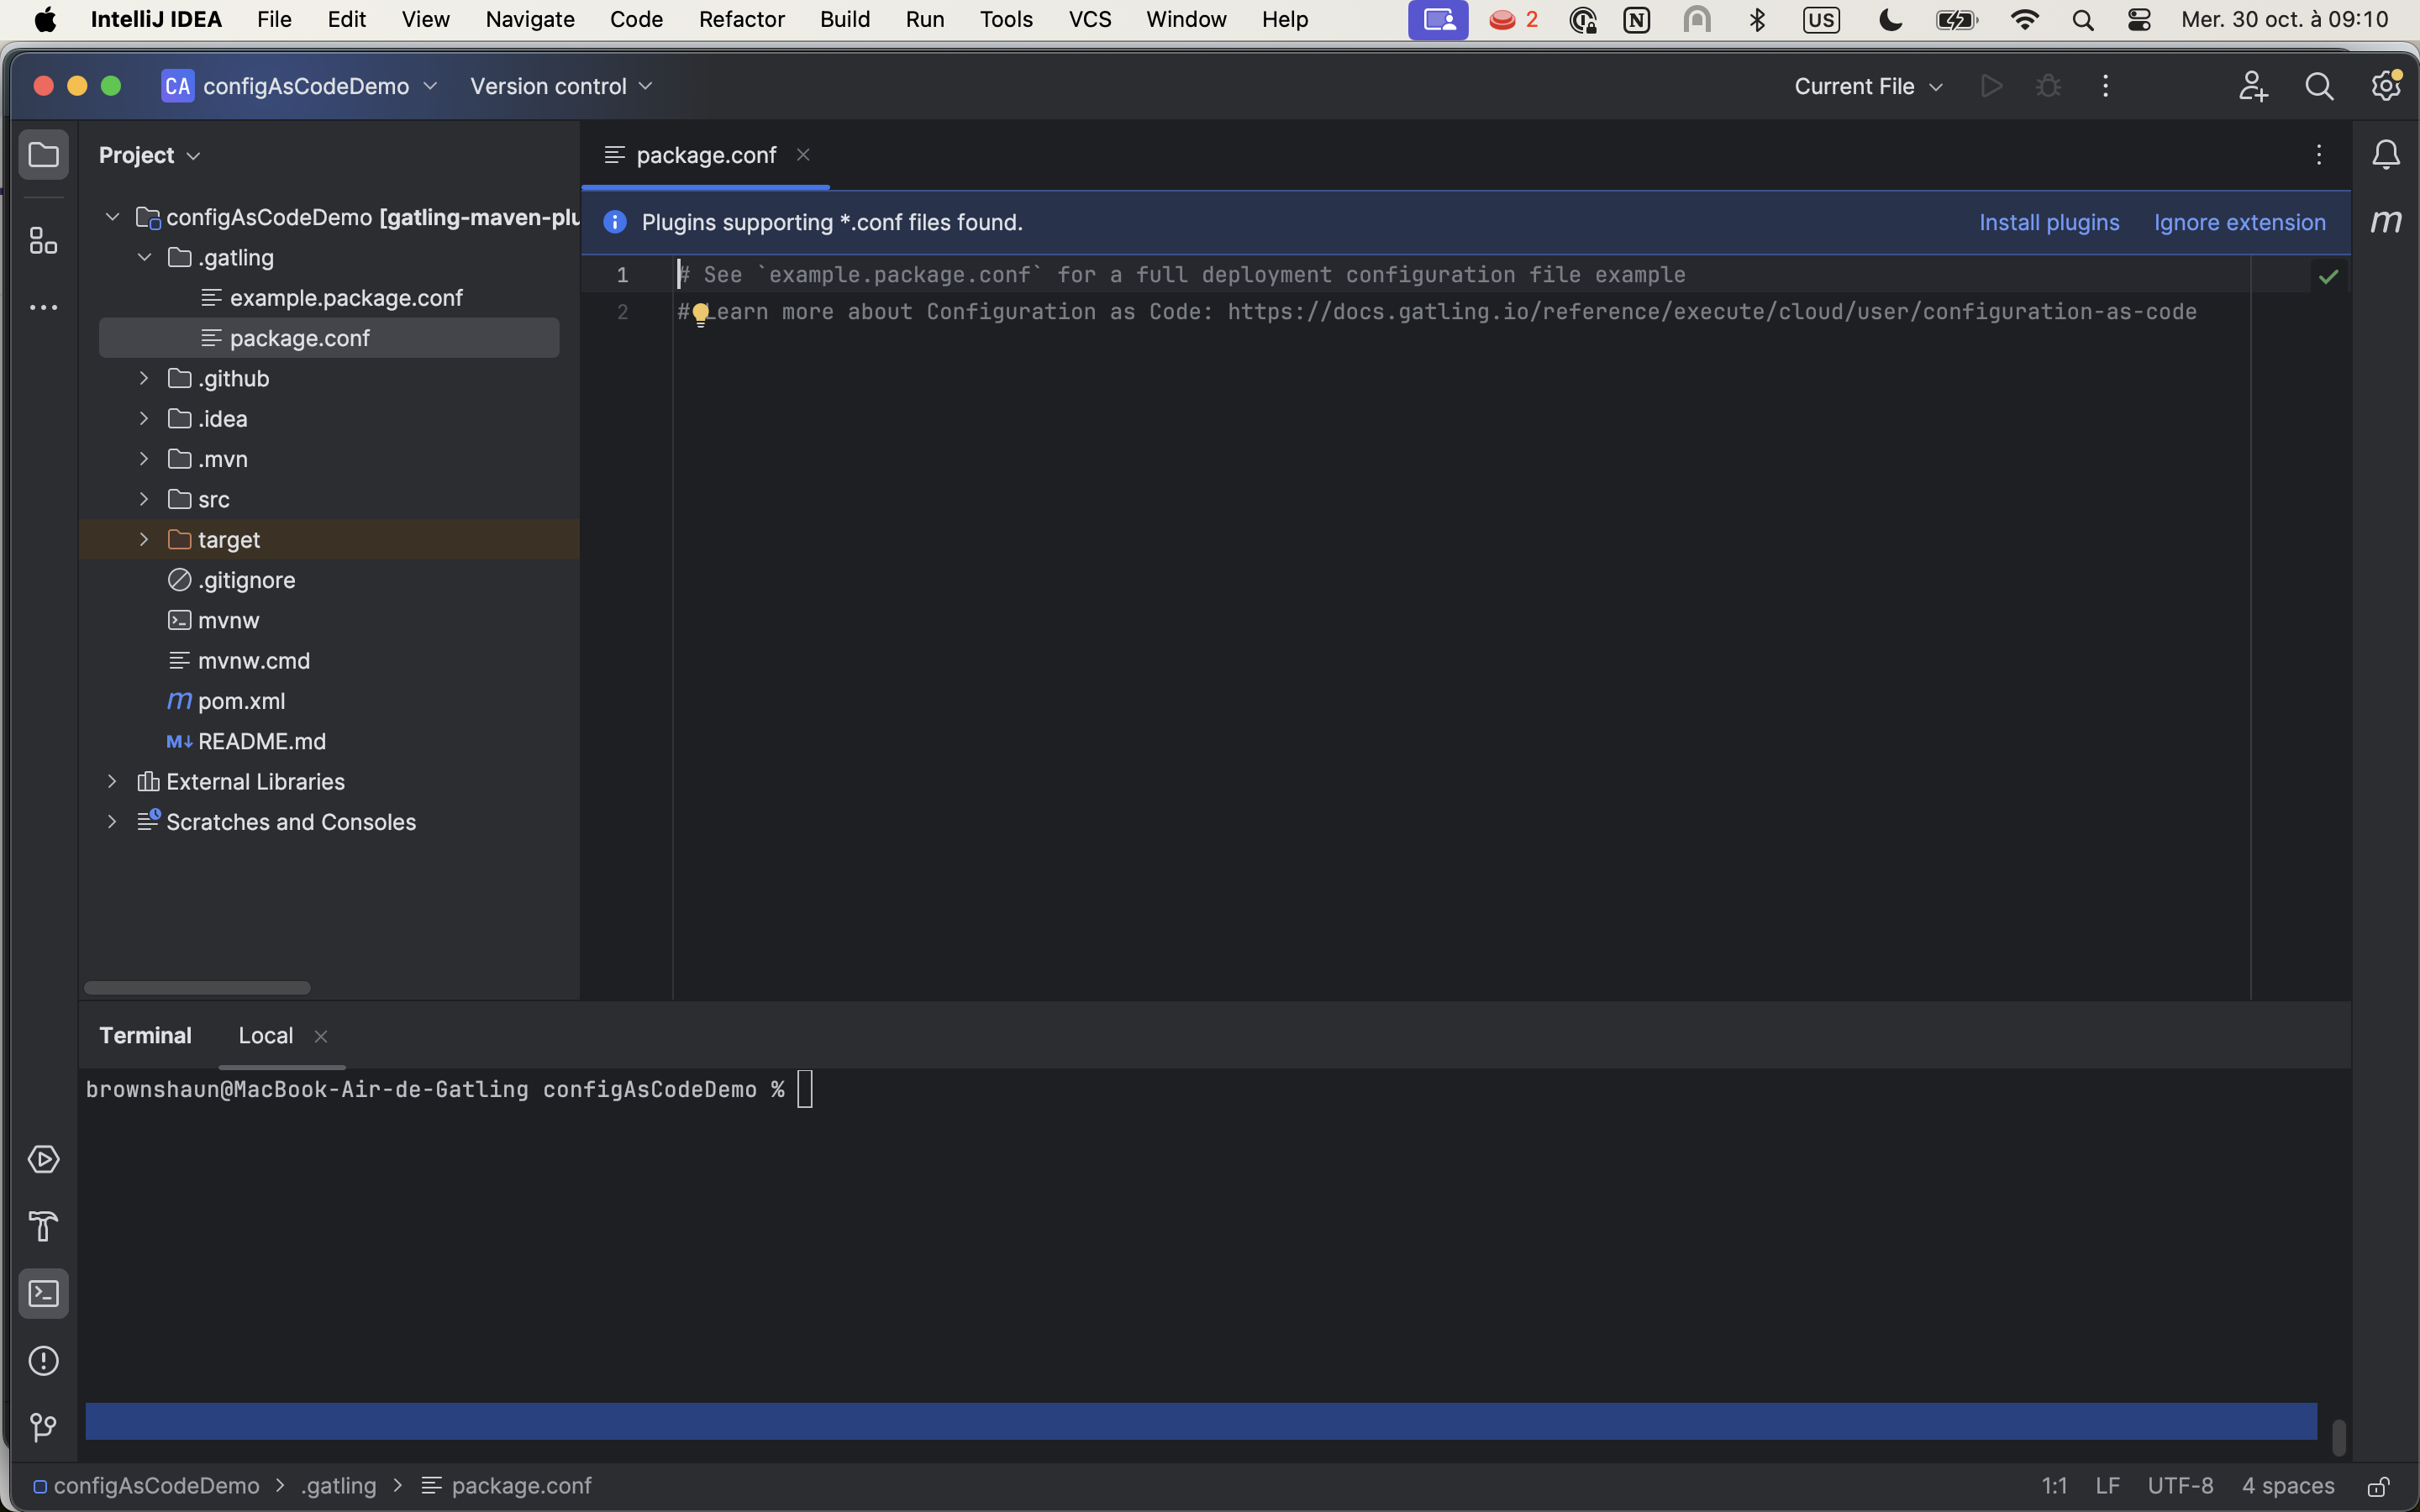Collapse the .gatling folder
This screenshot has width=2420, height=1512.
144,257
